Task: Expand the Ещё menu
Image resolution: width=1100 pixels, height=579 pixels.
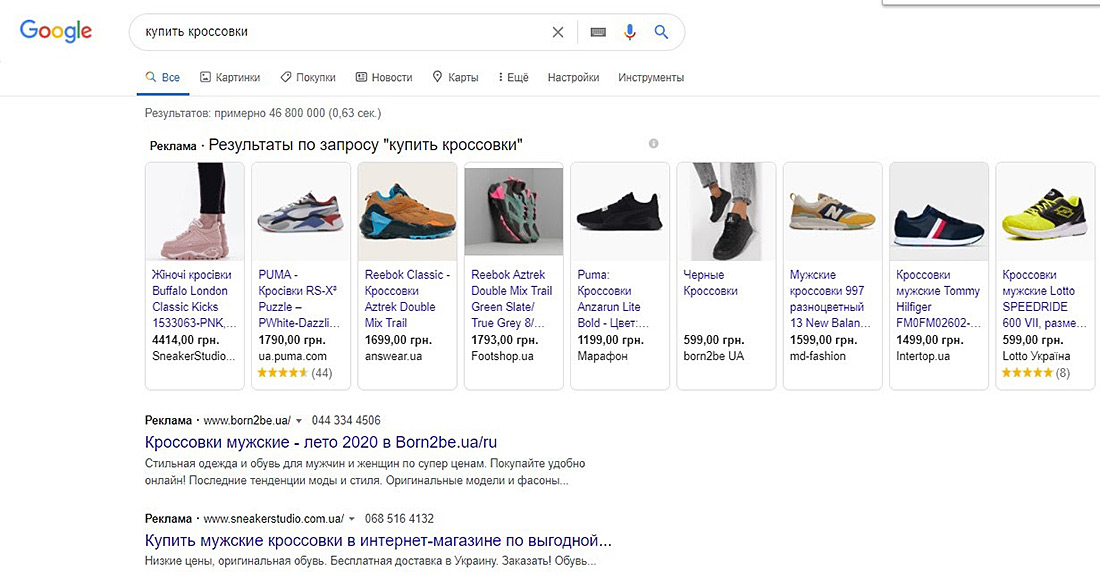Action: point(514,77)
